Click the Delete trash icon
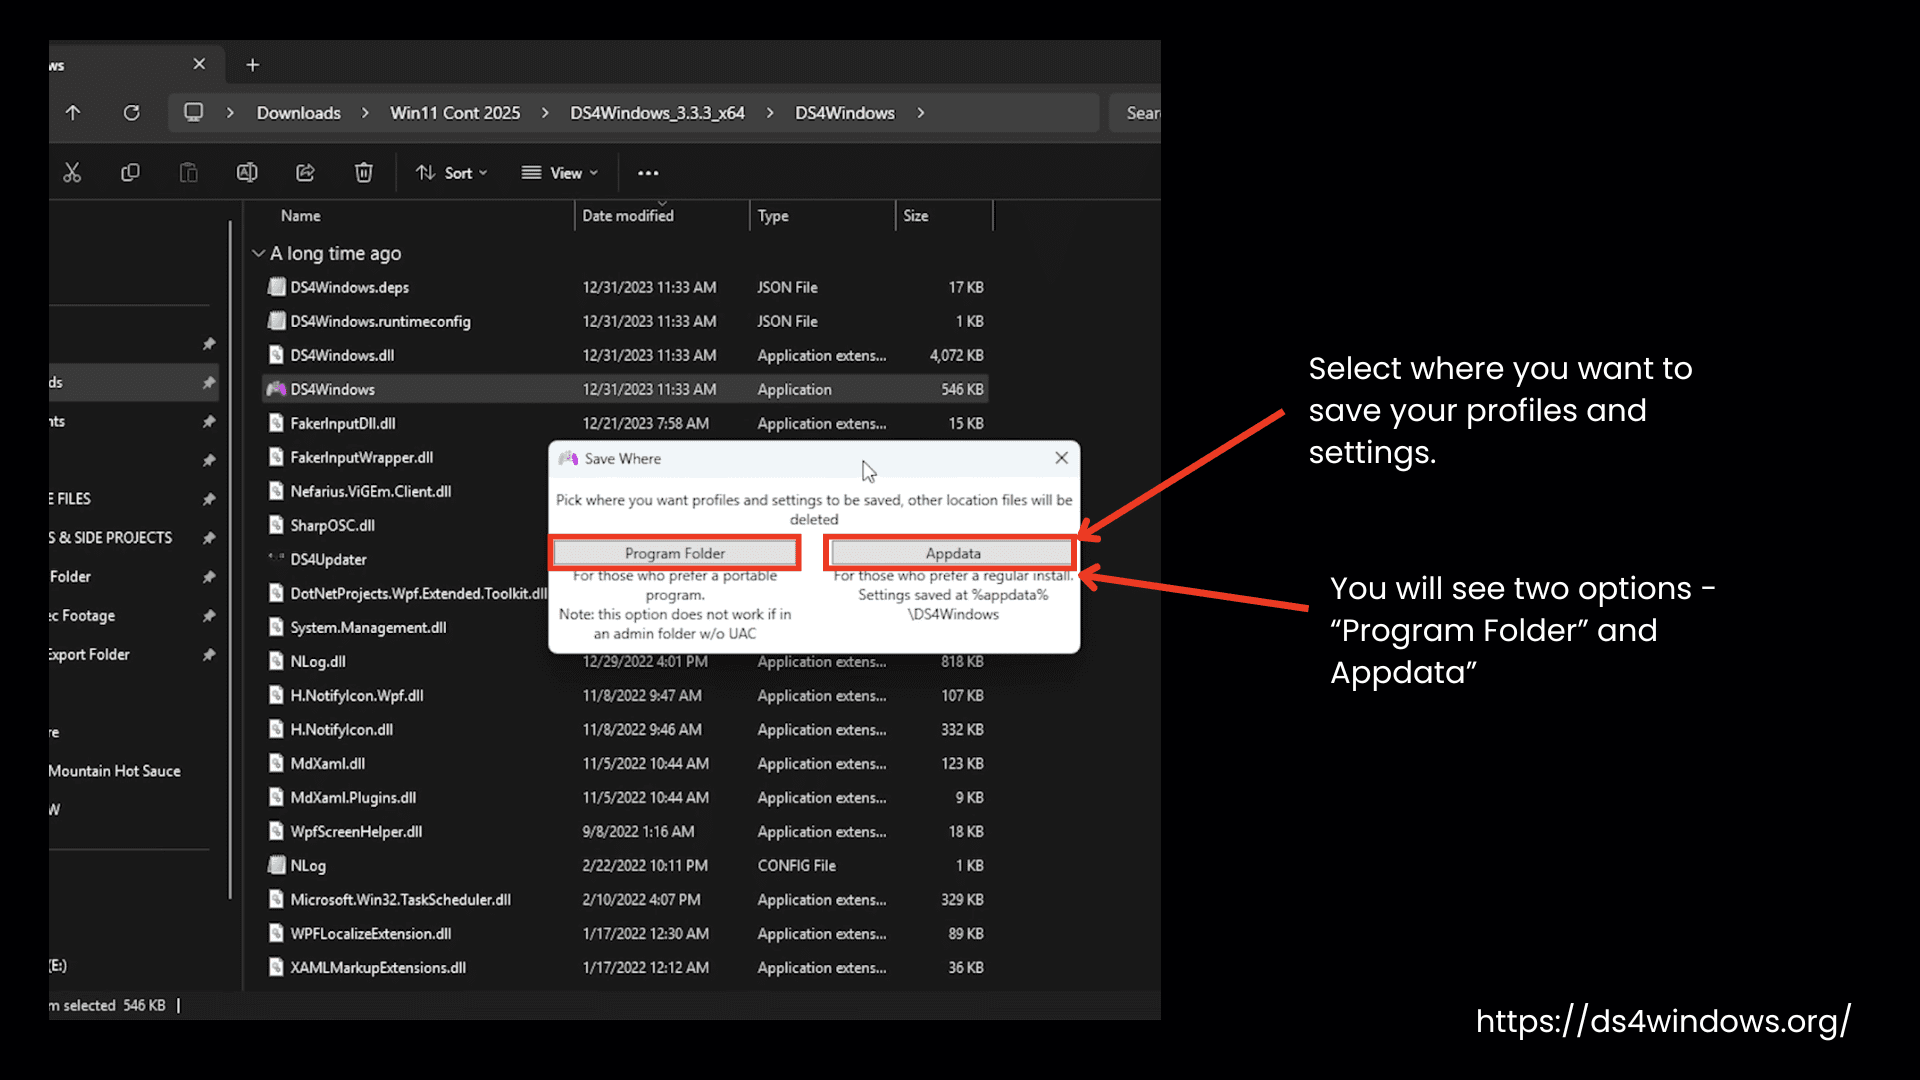The width and height of the screenshot is (1920, 1080). click(x=364, y=173)
